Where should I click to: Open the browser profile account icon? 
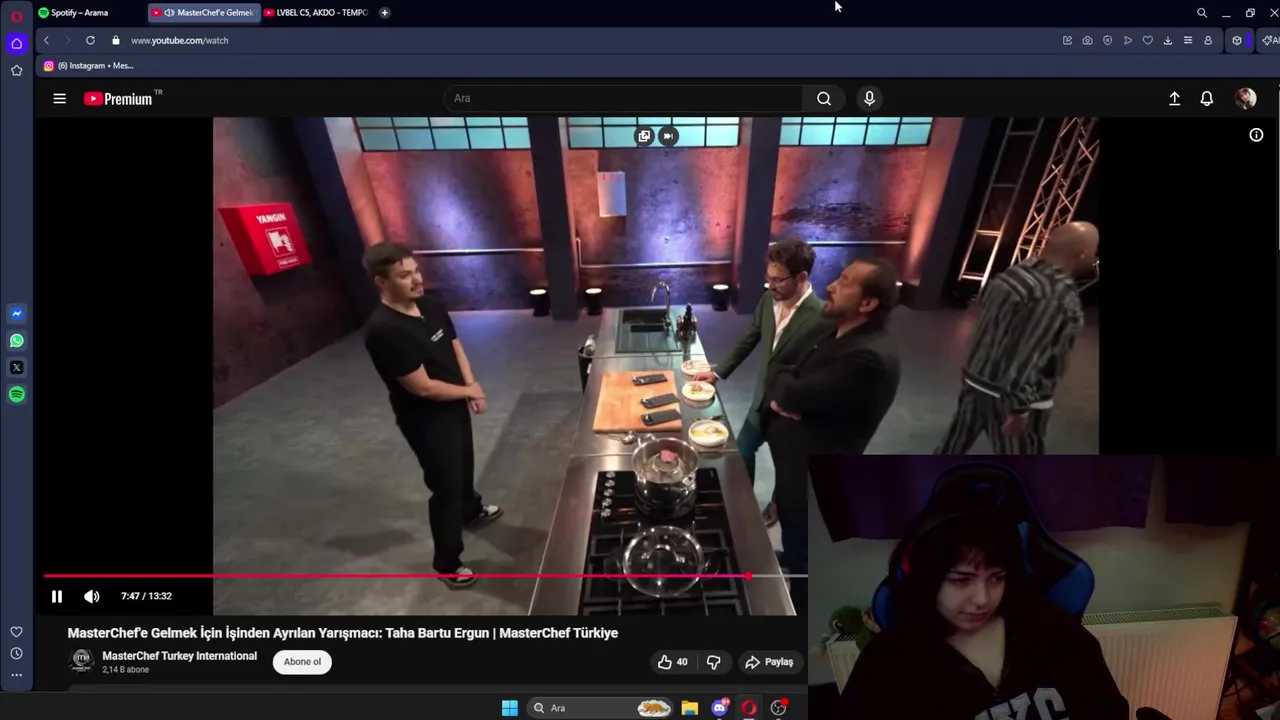(1207, 40)
